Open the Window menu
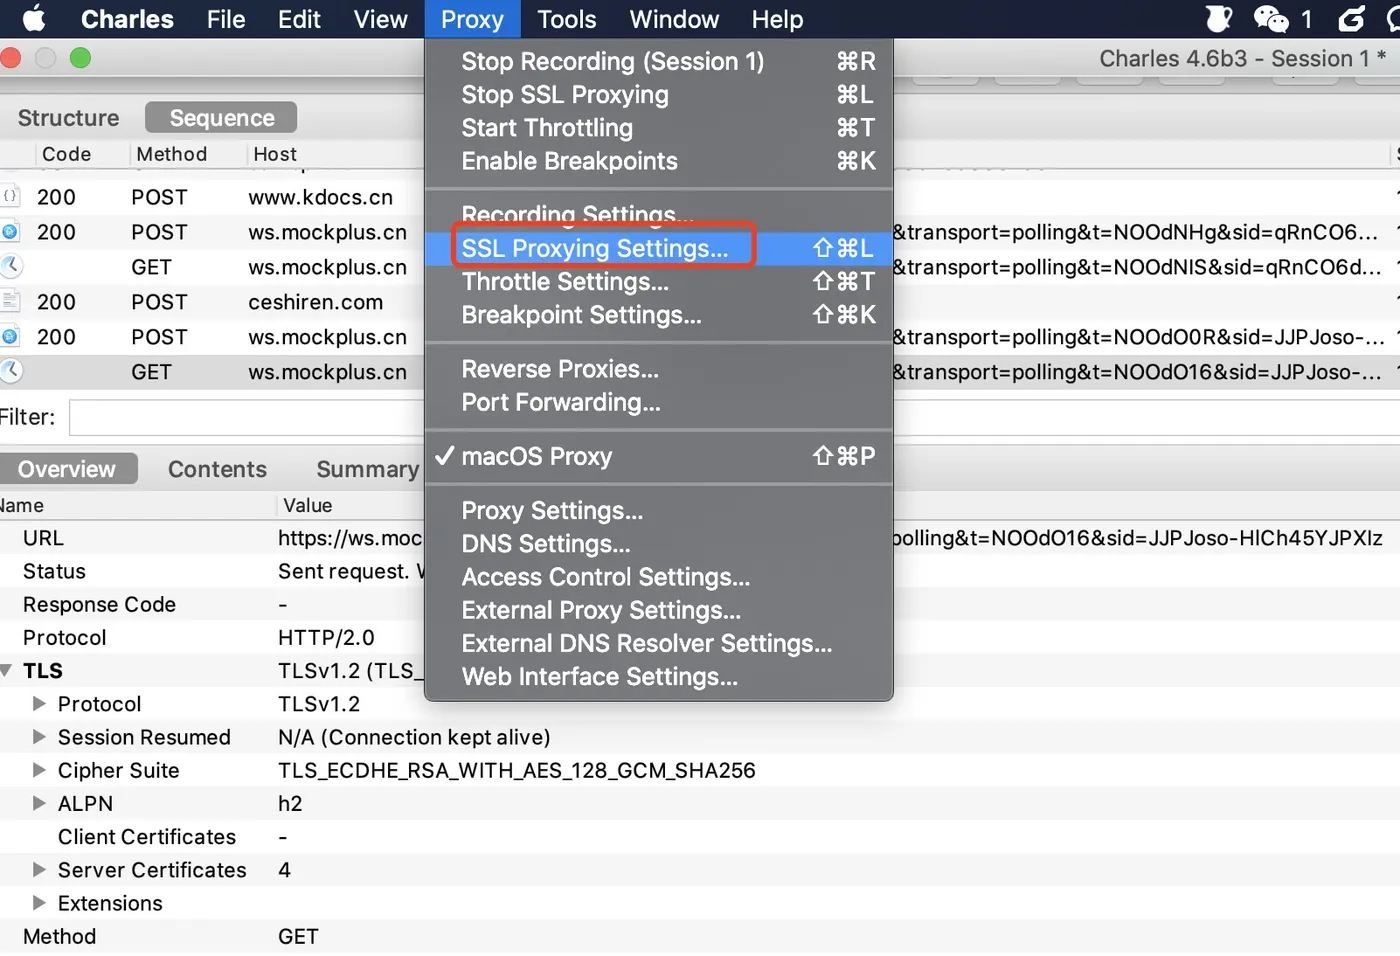This screenshot has width=1400, height=956. coord(674,19)
